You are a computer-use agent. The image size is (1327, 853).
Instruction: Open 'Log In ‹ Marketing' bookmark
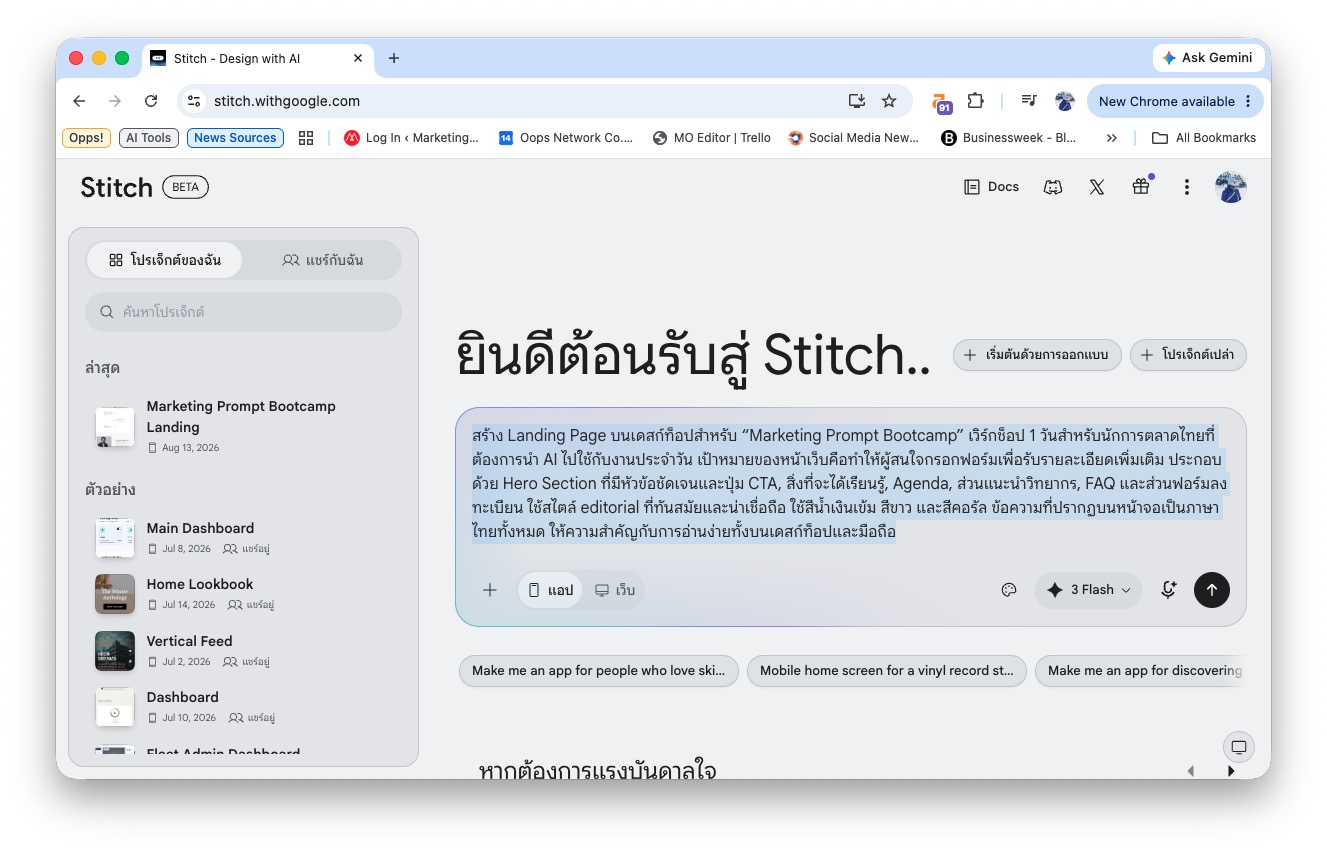[411, 138]
